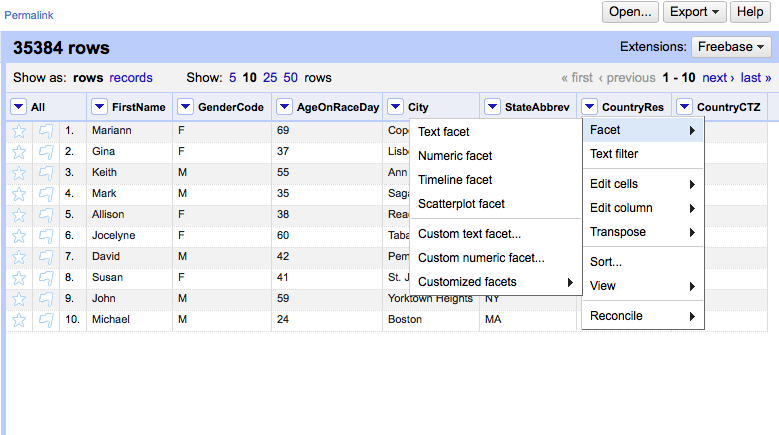The width and height of the screenshot is (779, 435).
Task: Go to next page of rows
Action: pyautogui.click(x=718, y=77)
